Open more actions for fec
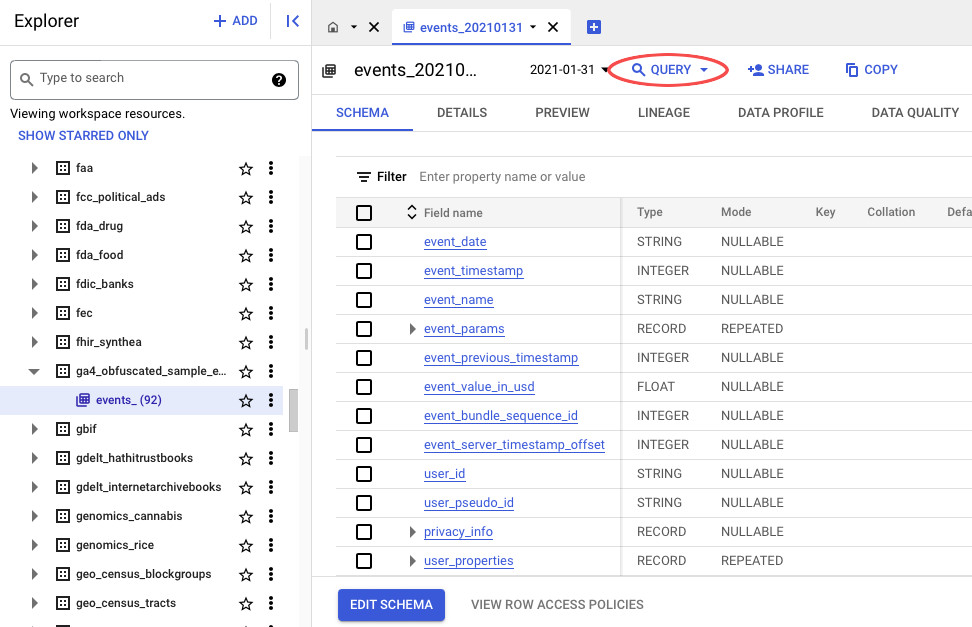The image size is (972, 627). tap(271, 313)
